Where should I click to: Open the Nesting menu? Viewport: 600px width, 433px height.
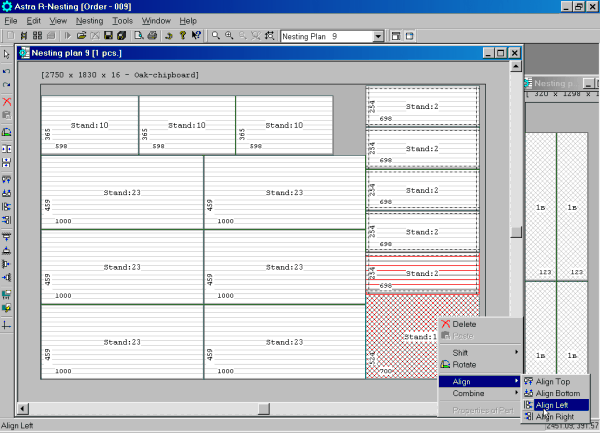pyautogui.click(x=89, y=20)
